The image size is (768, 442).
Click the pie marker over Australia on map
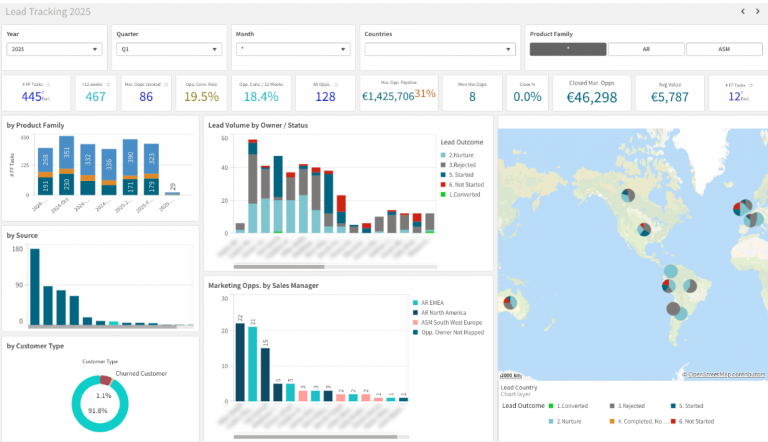tap(510, 302)
